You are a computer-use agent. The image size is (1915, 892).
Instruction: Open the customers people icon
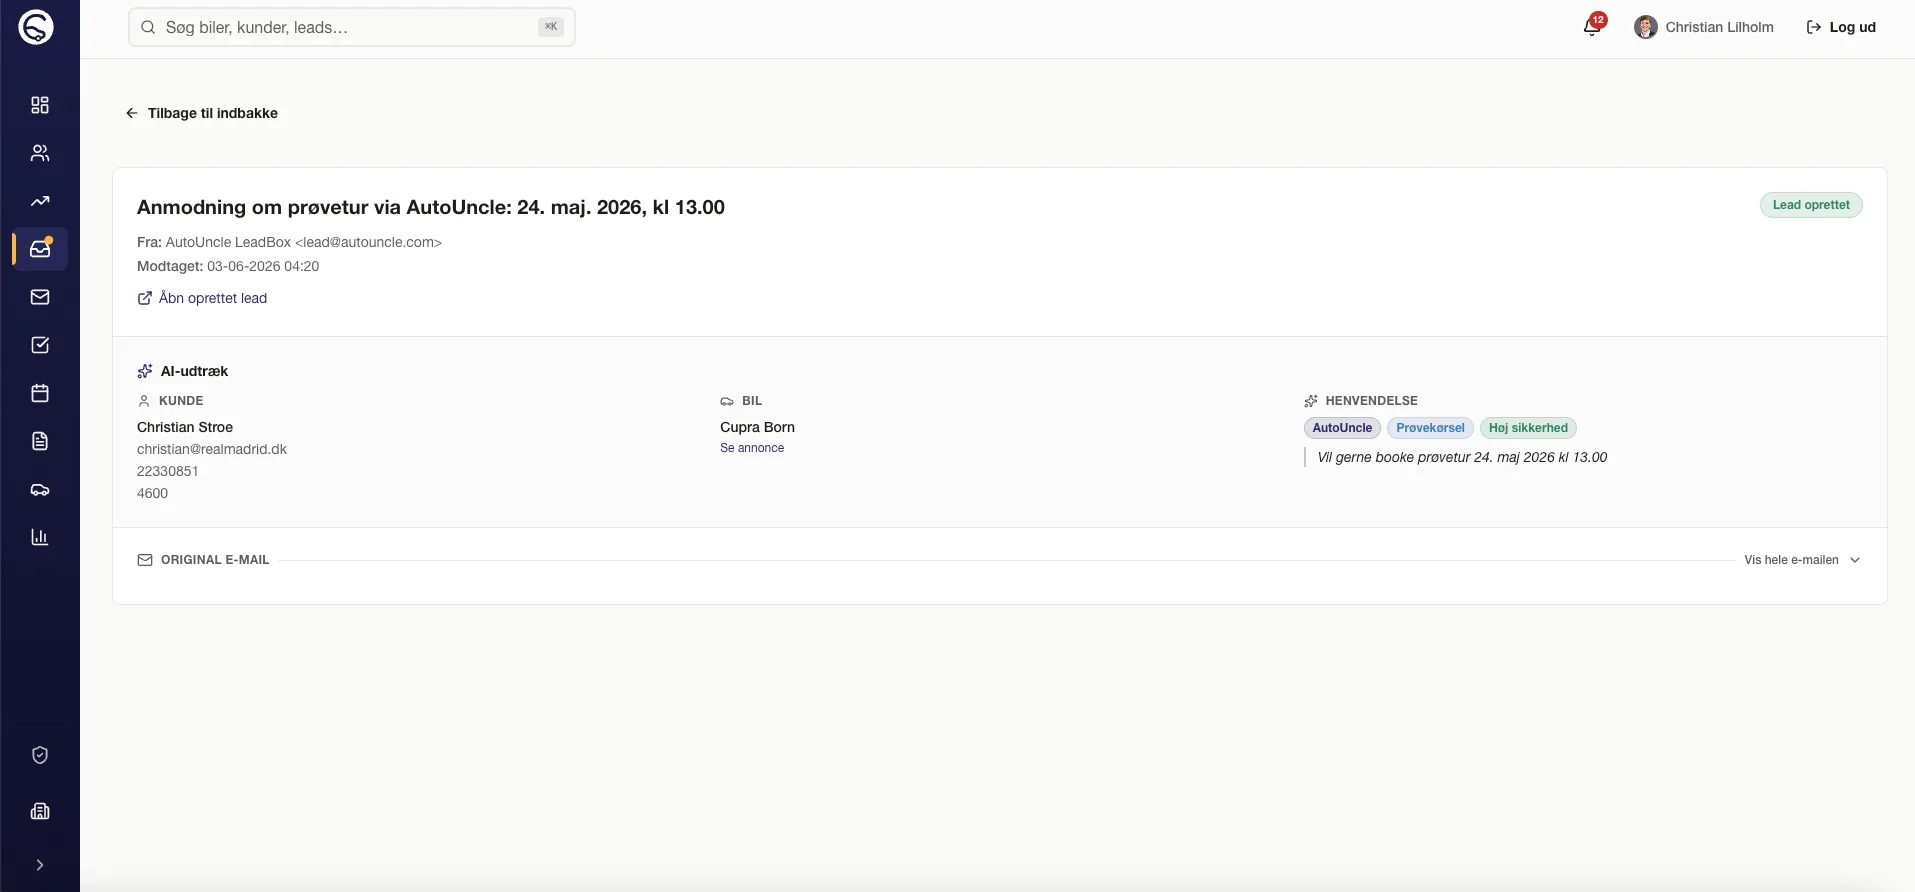(x=40, y=153)
